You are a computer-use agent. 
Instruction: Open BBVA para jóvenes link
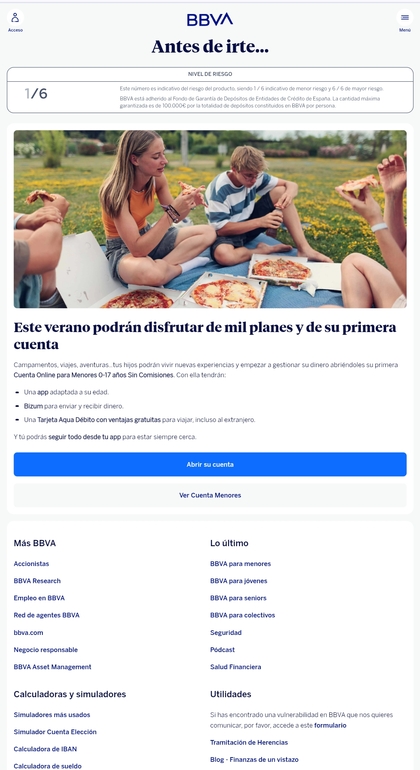coord(239,581)
